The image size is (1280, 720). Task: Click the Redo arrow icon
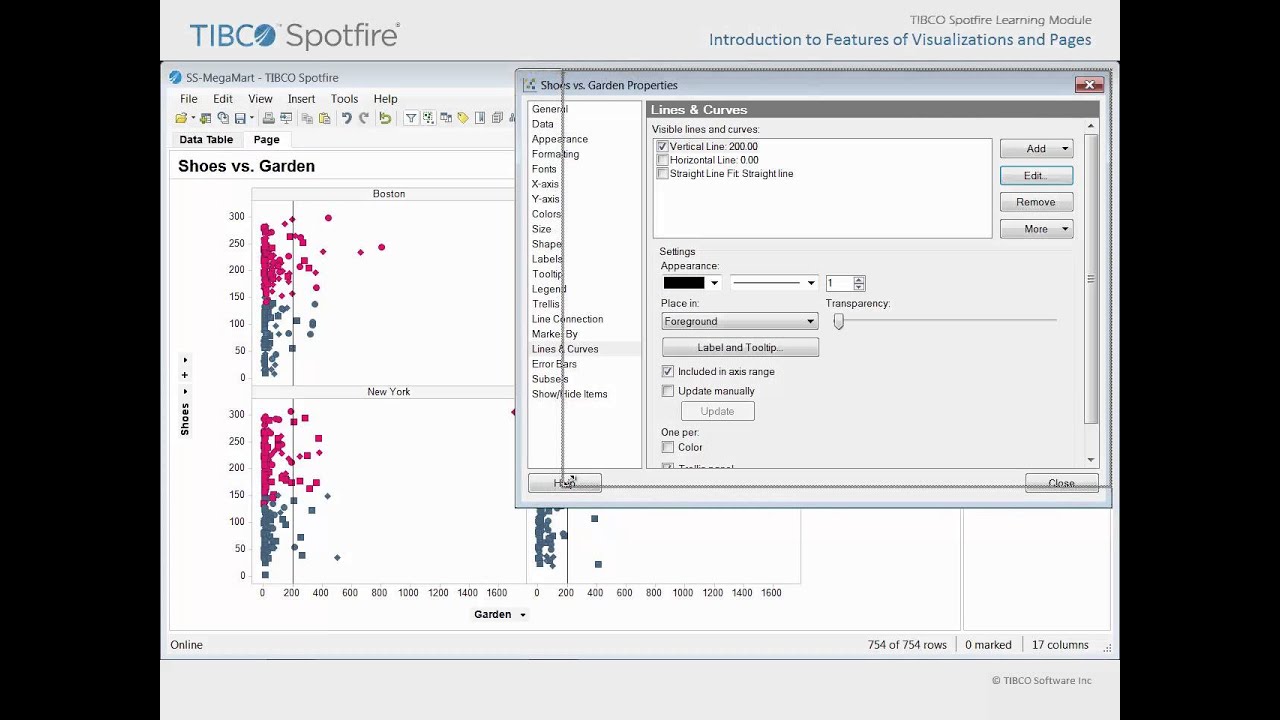pyautogui.click(x=364, y=118)
